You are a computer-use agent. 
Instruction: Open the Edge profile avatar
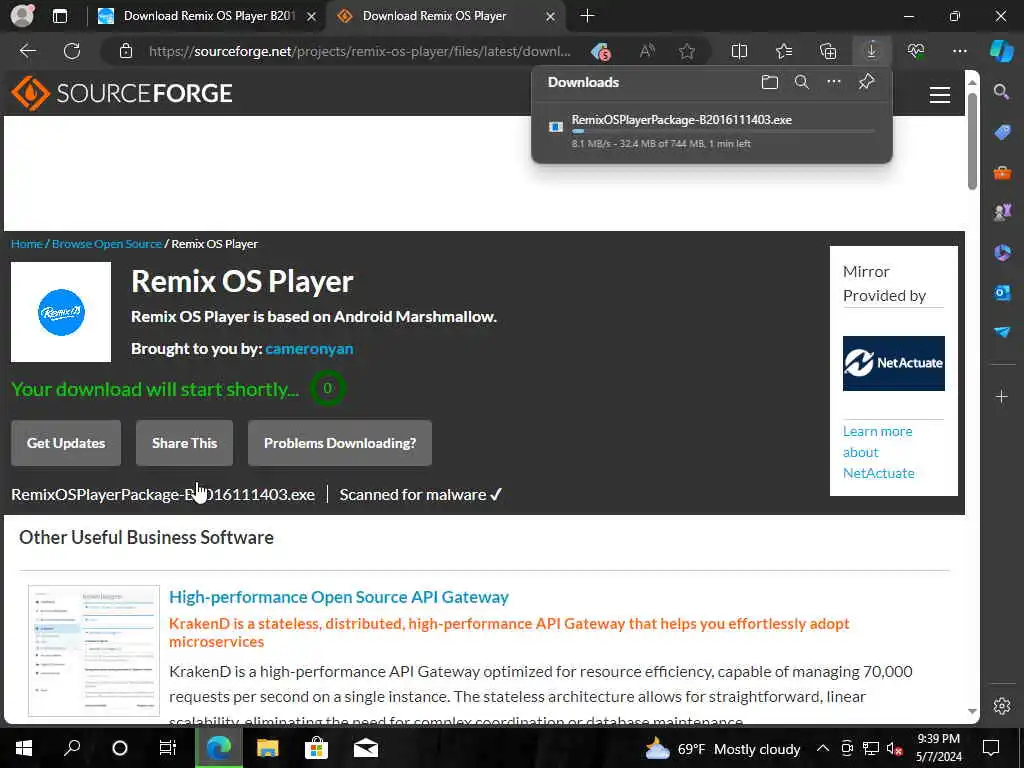click(22, 16)
